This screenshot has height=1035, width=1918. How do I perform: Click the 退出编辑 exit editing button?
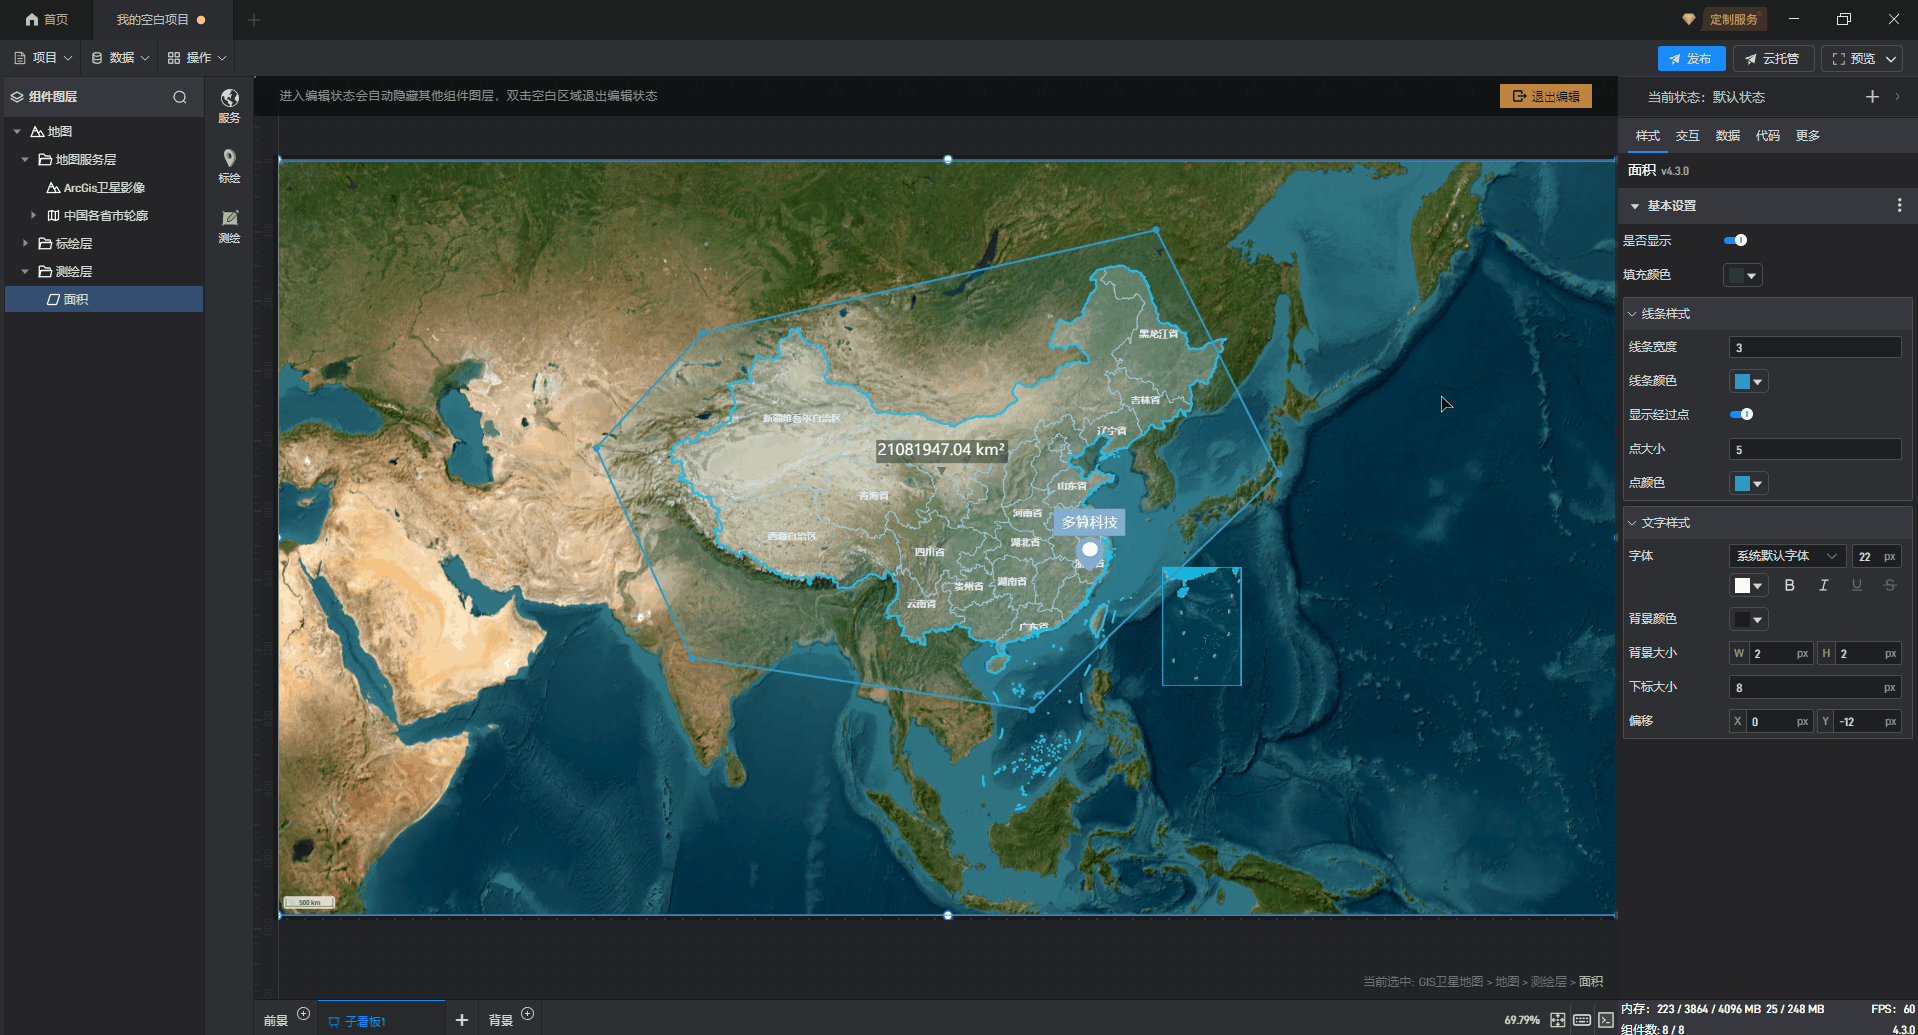pyautogui.click(x=1546, y=96)
